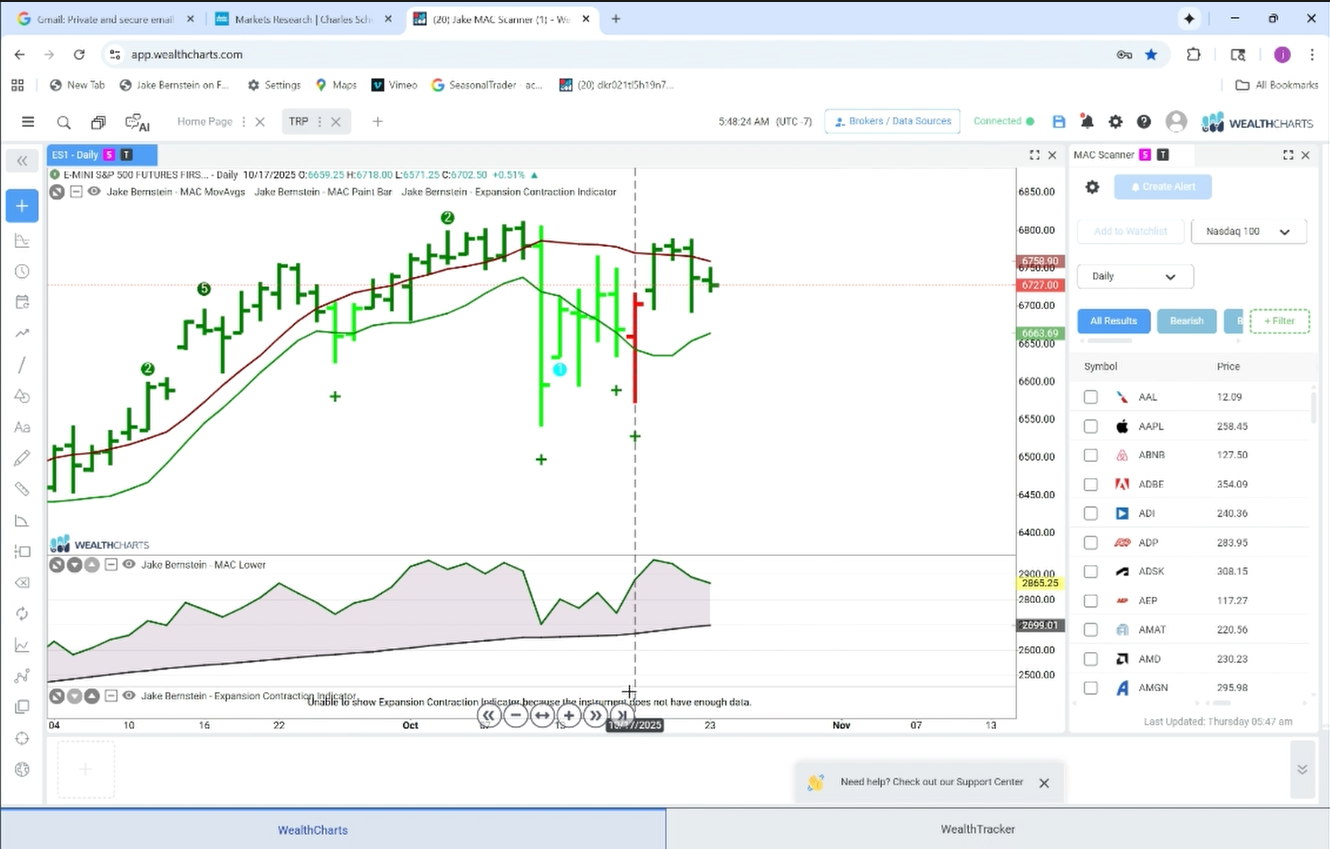Image resolution: width=1330 pixels, height=849 pixels.
Task: Toggle visibility eye of MAC Lower indicator
Action: point(129,564)
